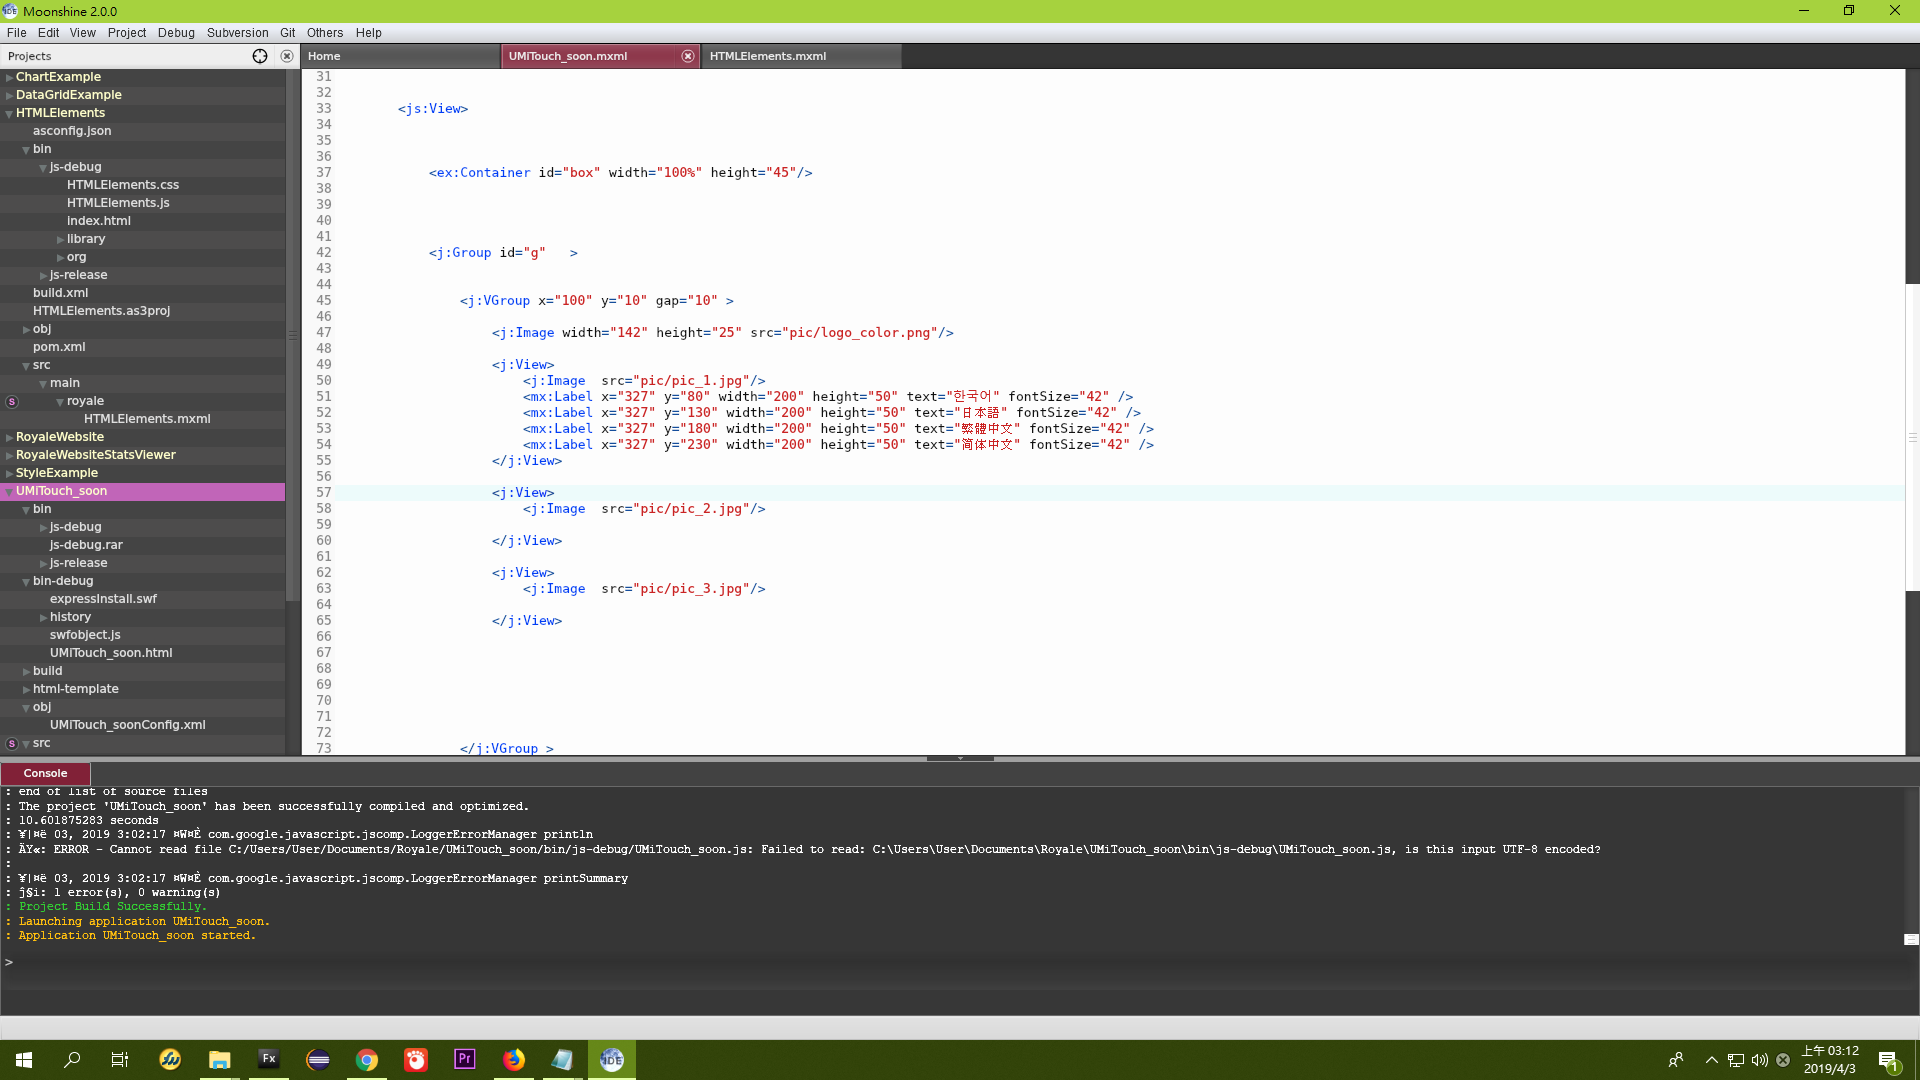
Task: Click the Windows search icon
Action: tap(71, 1059)
